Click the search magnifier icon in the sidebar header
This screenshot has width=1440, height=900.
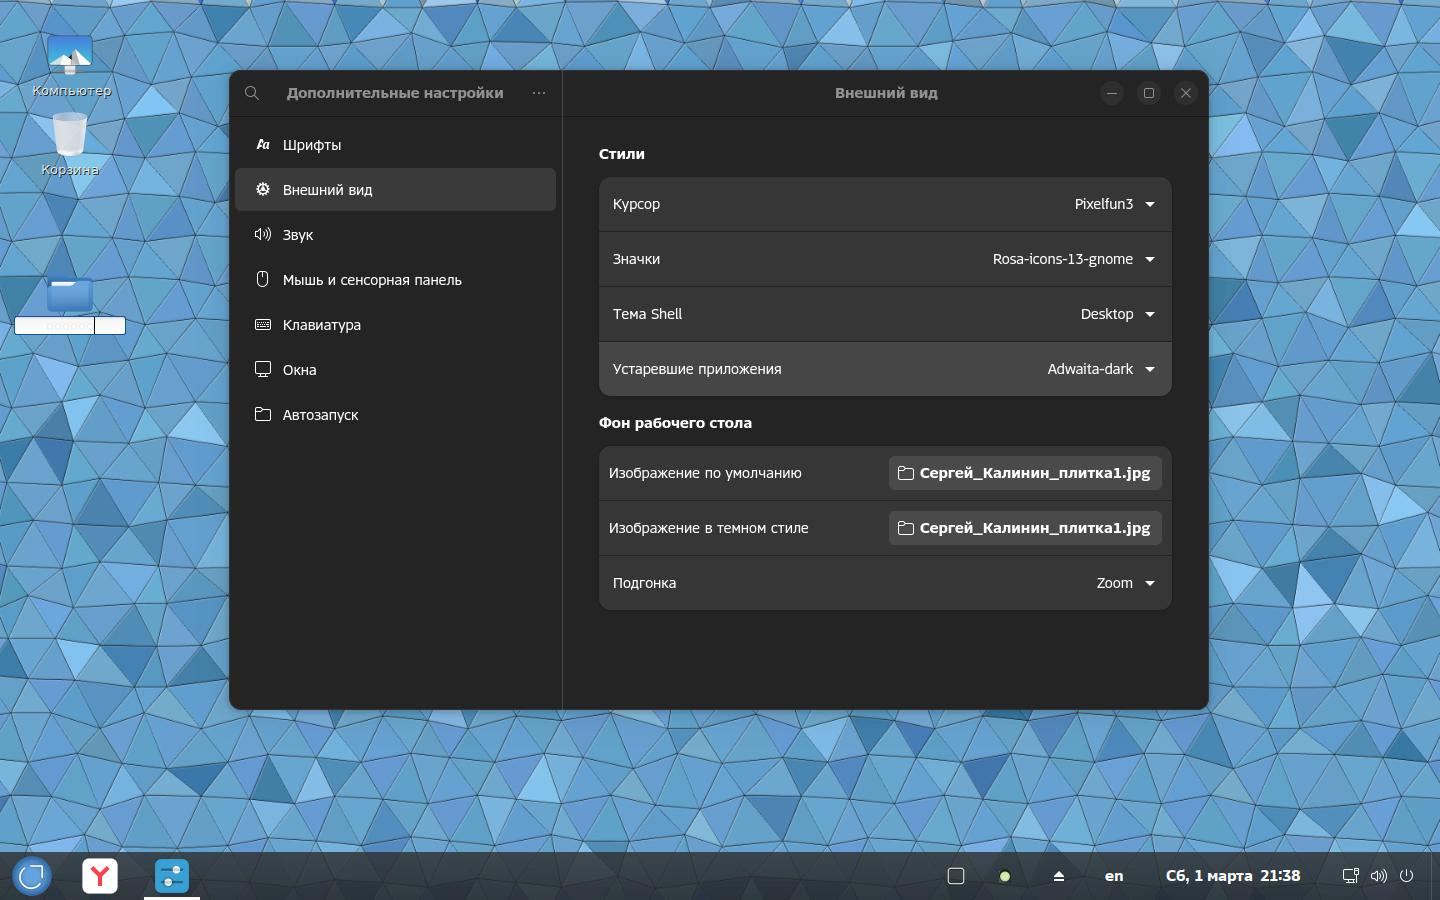click(252, 93)
